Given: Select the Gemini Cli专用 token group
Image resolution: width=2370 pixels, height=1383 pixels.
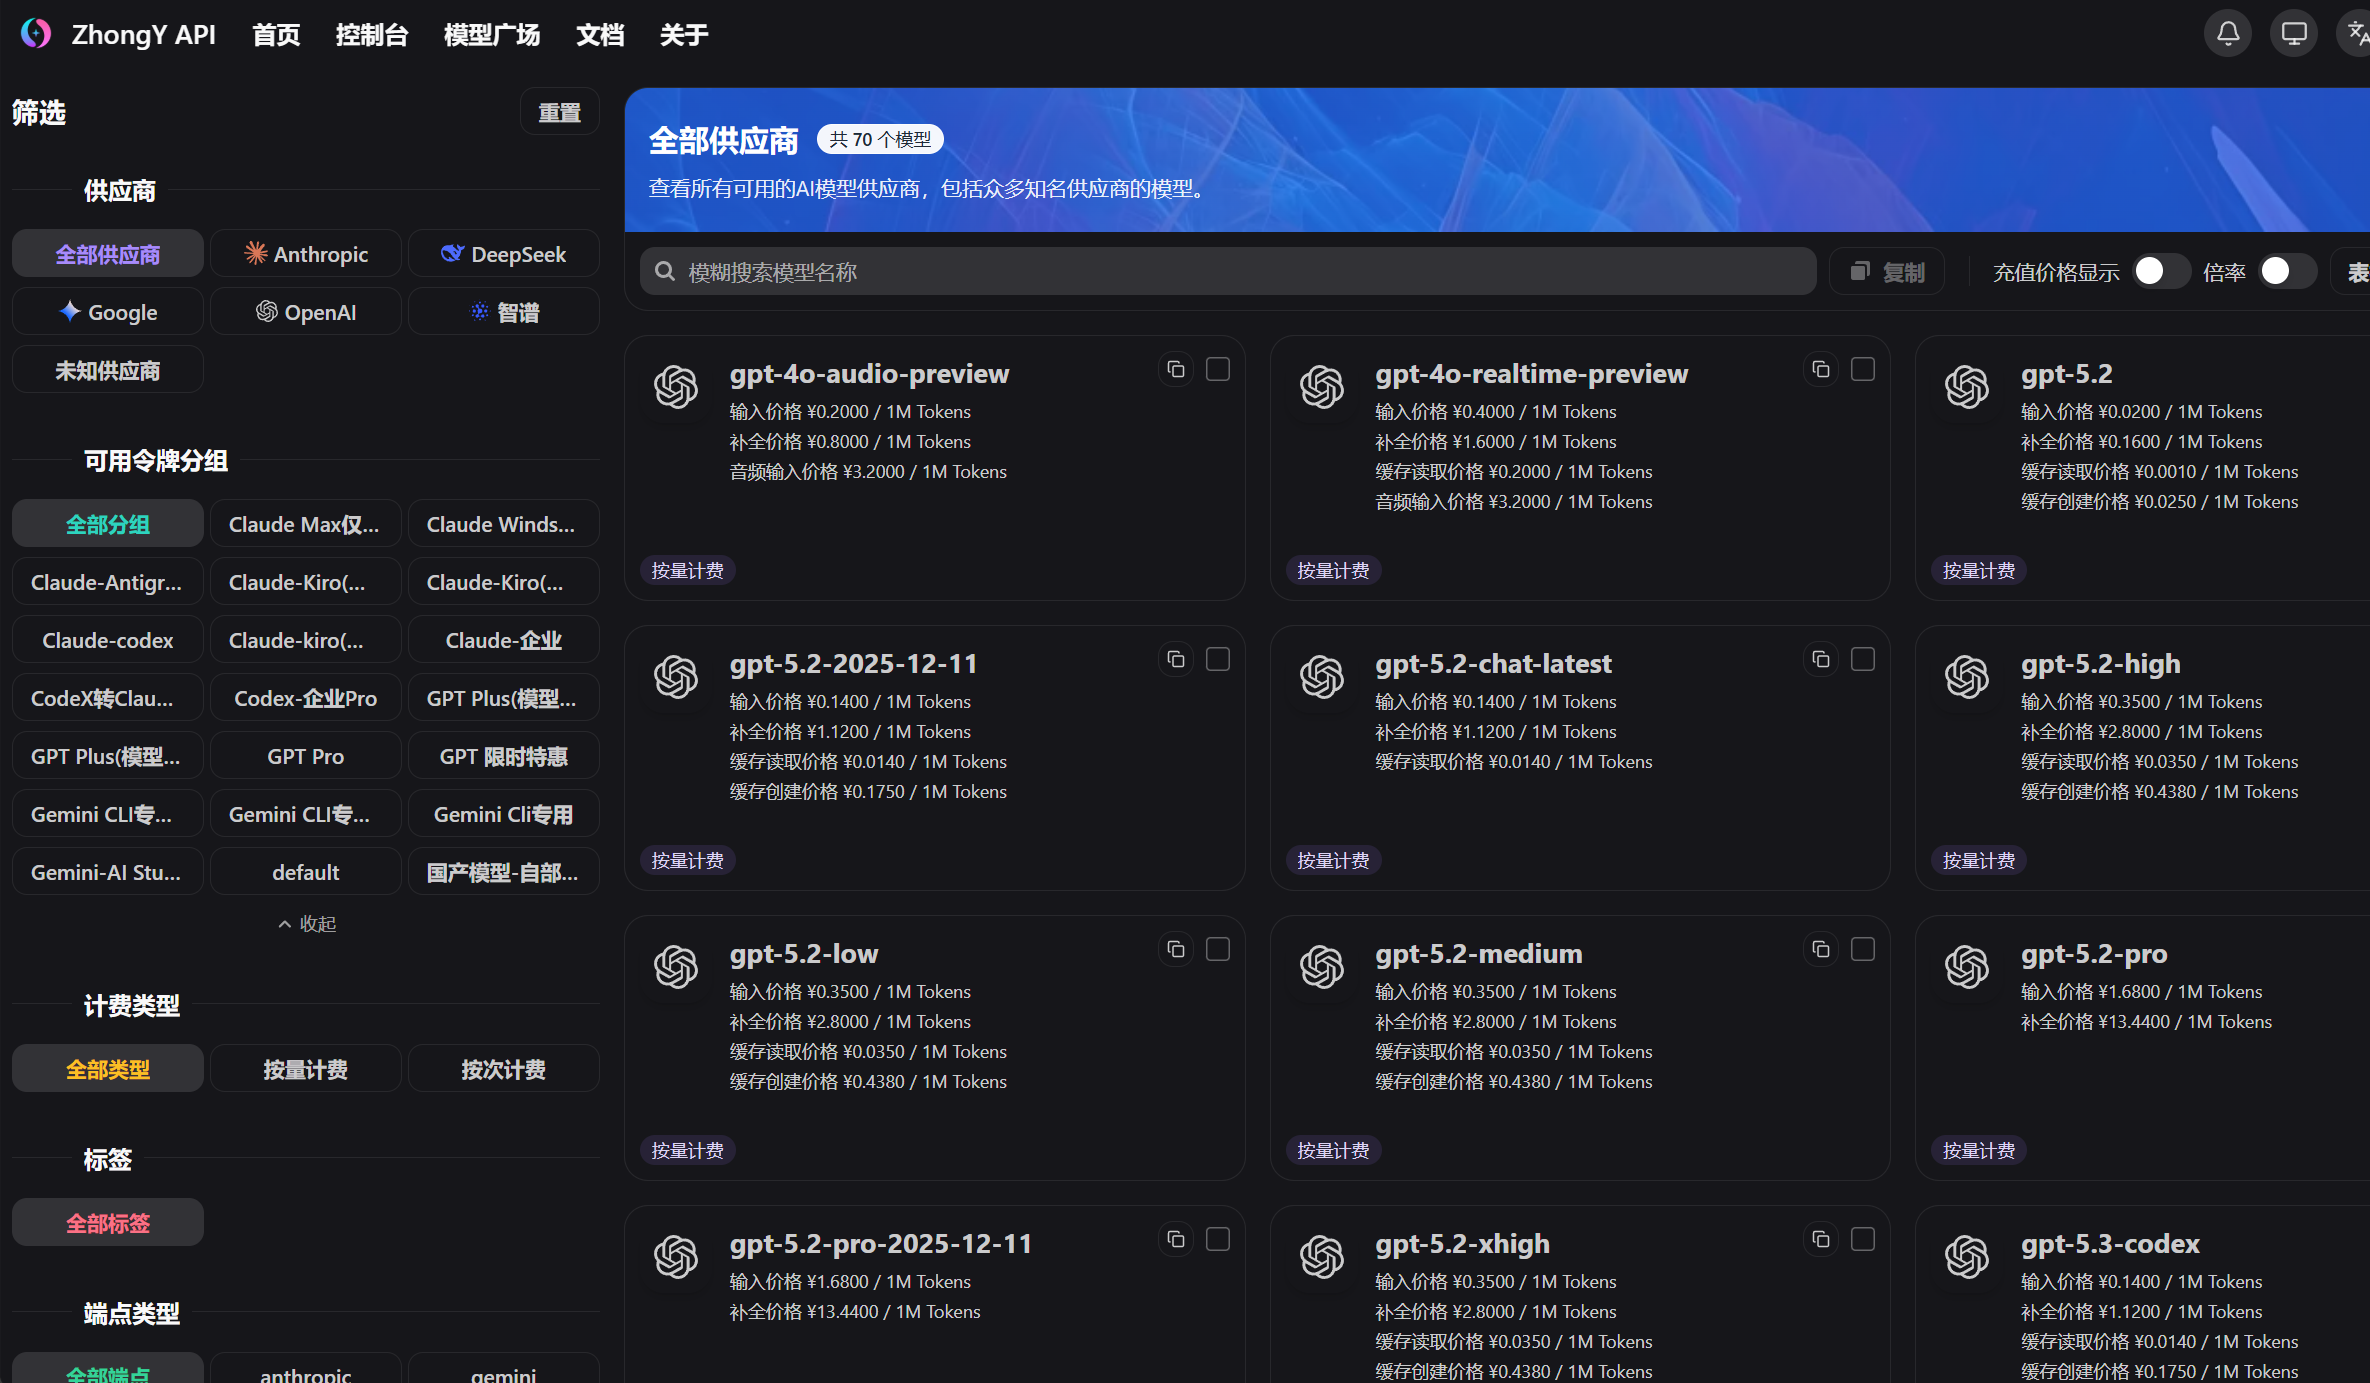Looking at the screenshot, I should 504,814.
